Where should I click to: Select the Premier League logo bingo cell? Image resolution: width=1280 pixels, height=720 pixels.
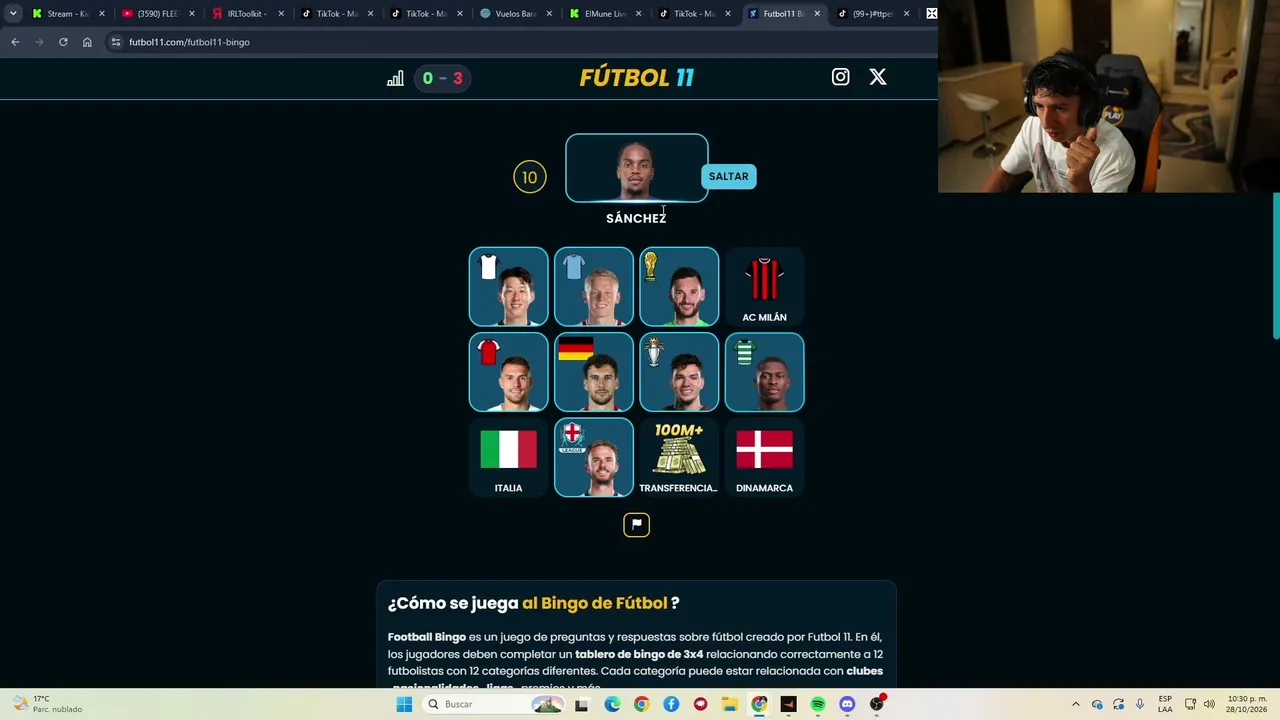pyautogui.click(x=594, y=458)
